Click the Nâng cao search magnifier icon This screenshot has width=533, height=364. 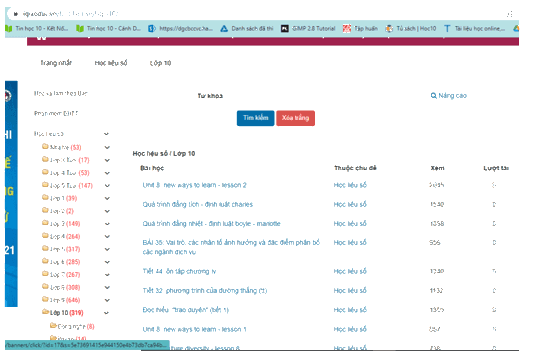(x=433, y=96)
